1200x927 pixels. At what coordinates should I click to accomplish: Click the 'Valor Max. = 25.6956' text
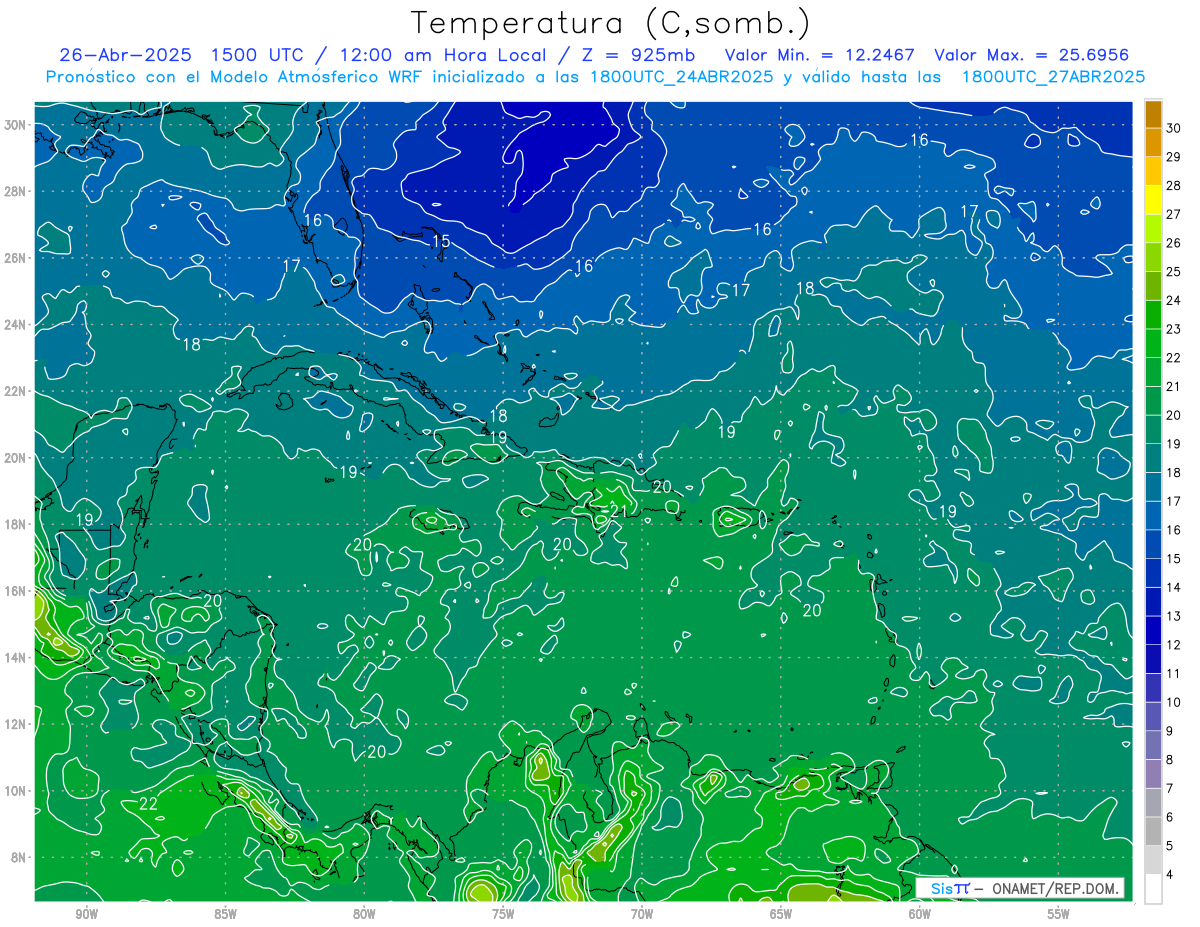pos(1032,55)
